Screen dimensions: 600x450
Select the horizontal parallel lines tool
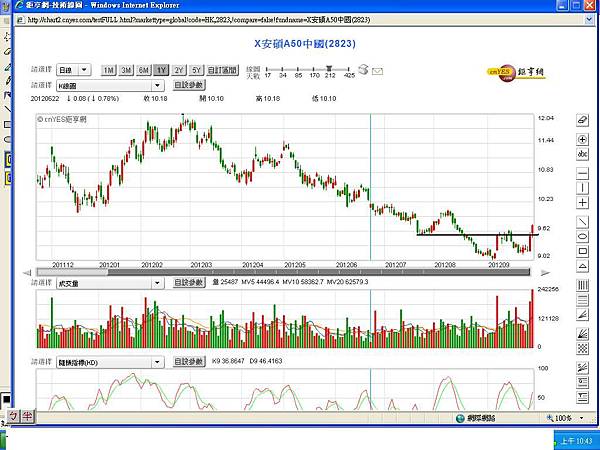click(582, 300)
